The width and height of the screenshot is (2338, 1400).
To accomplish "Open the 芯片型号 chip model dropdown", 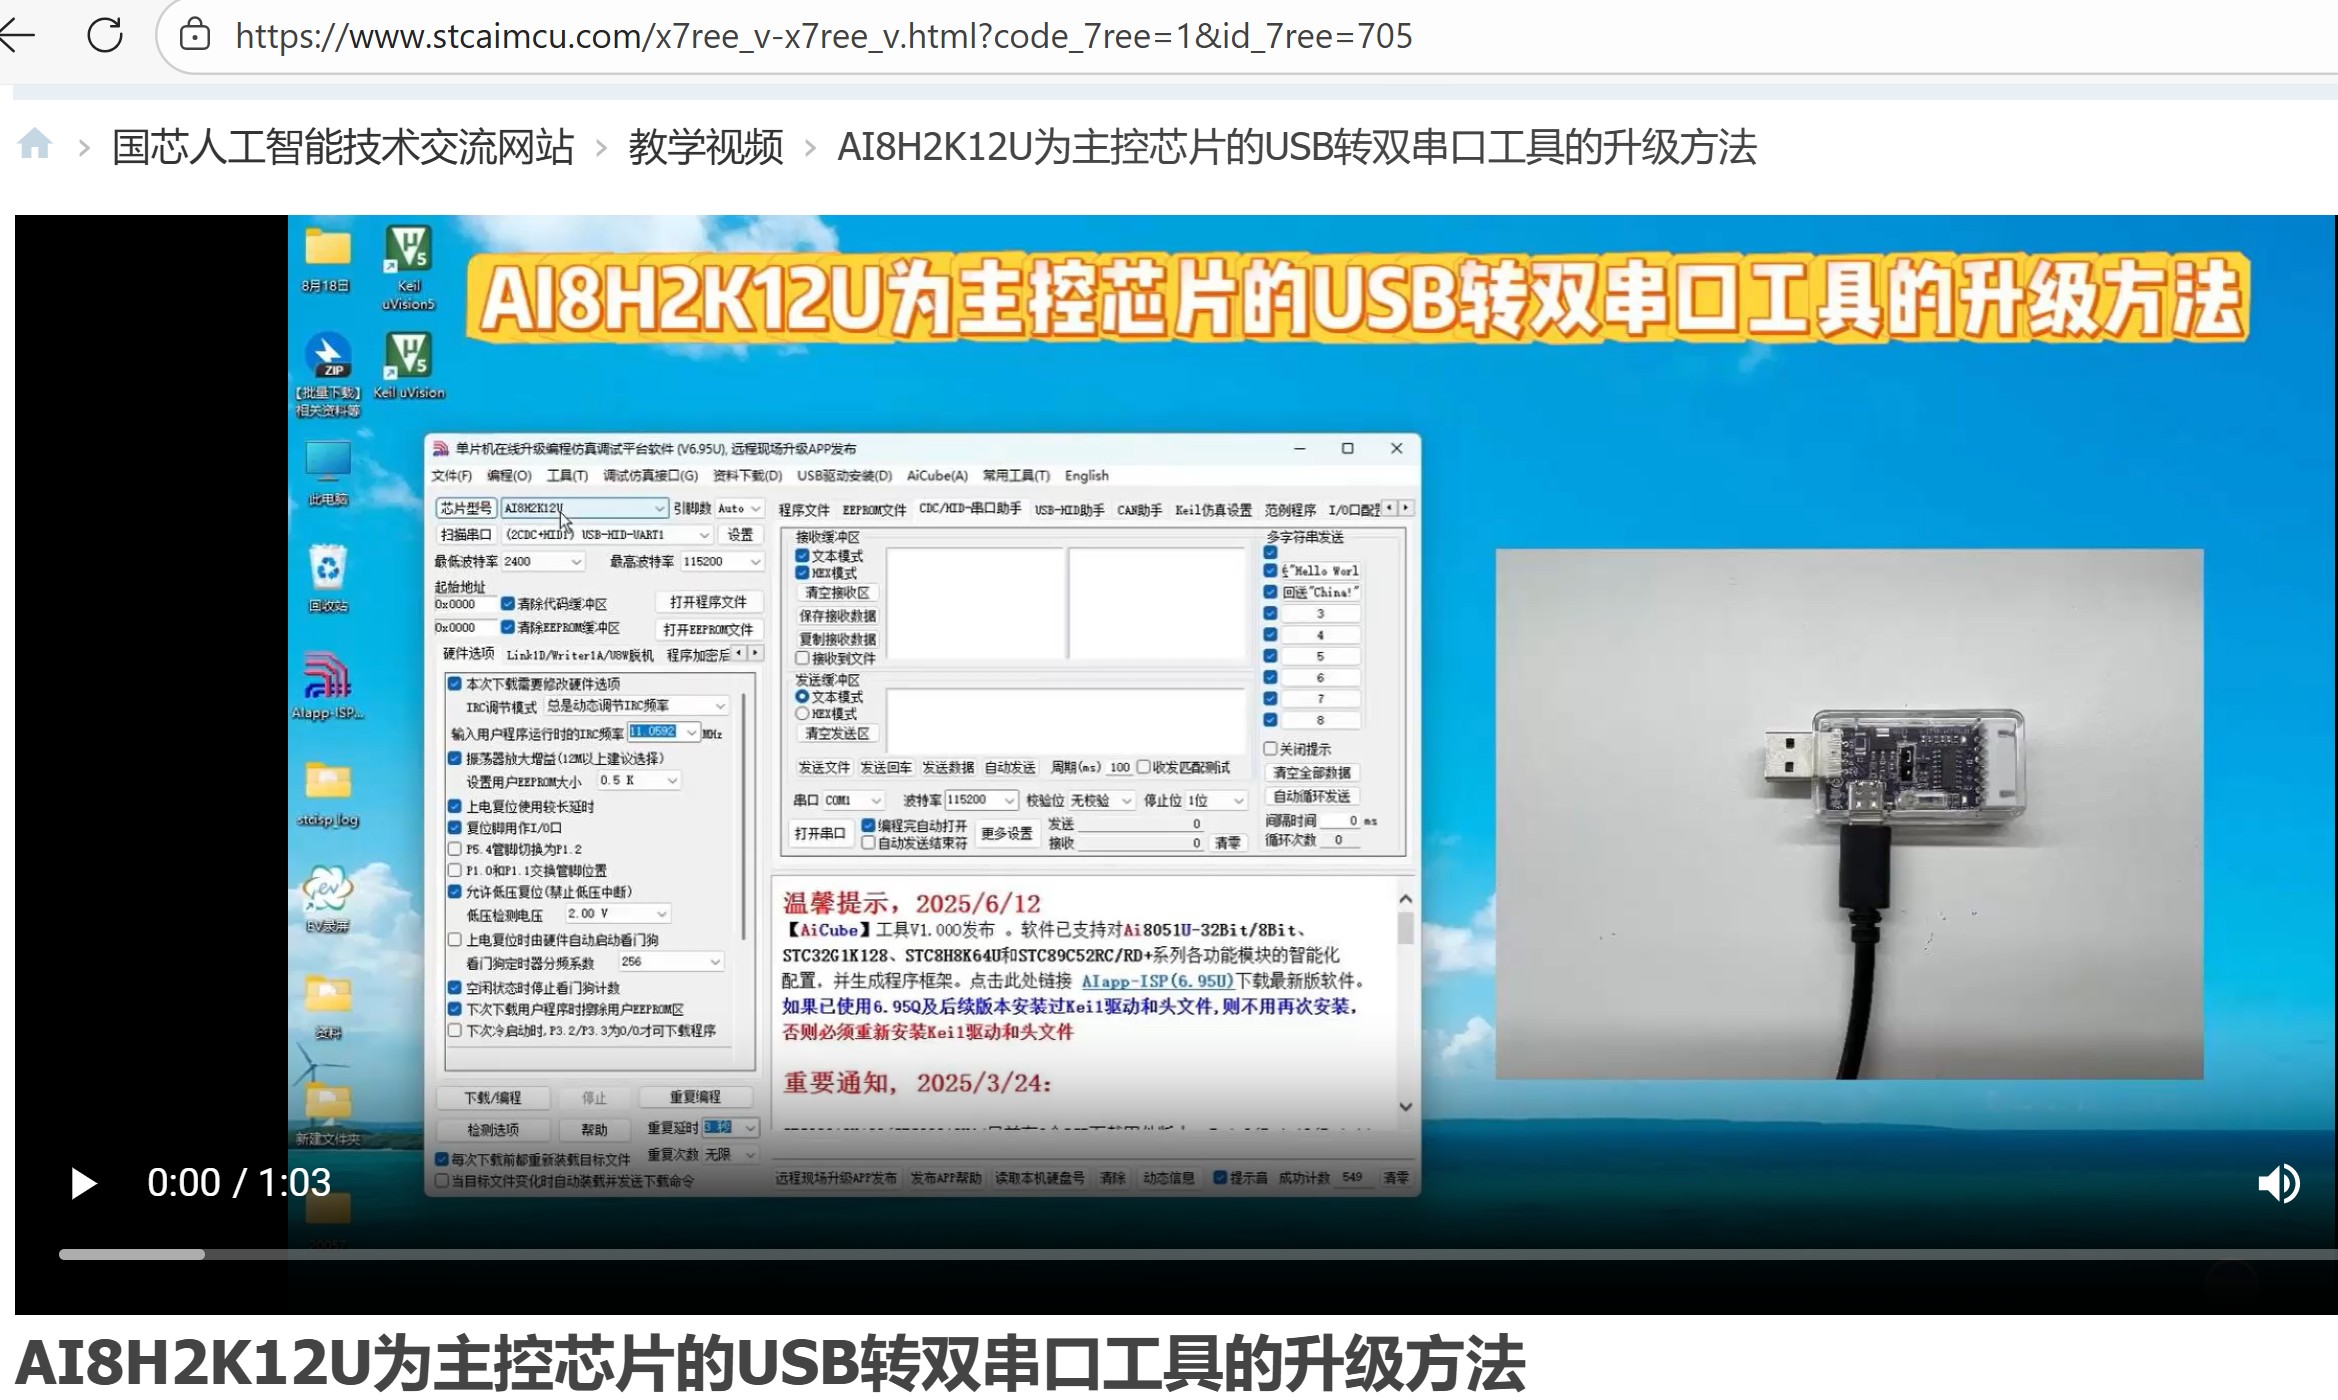I will [x=660, y=508].
